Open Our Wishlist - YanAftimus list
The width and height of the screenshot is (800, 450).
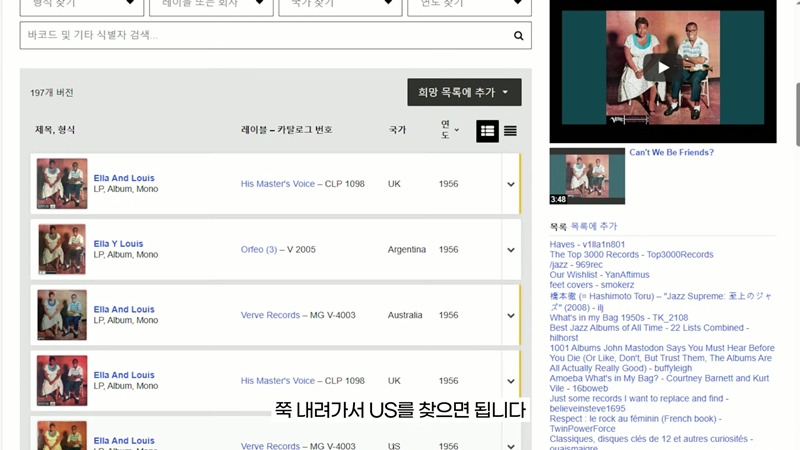[x=599, y=274]
